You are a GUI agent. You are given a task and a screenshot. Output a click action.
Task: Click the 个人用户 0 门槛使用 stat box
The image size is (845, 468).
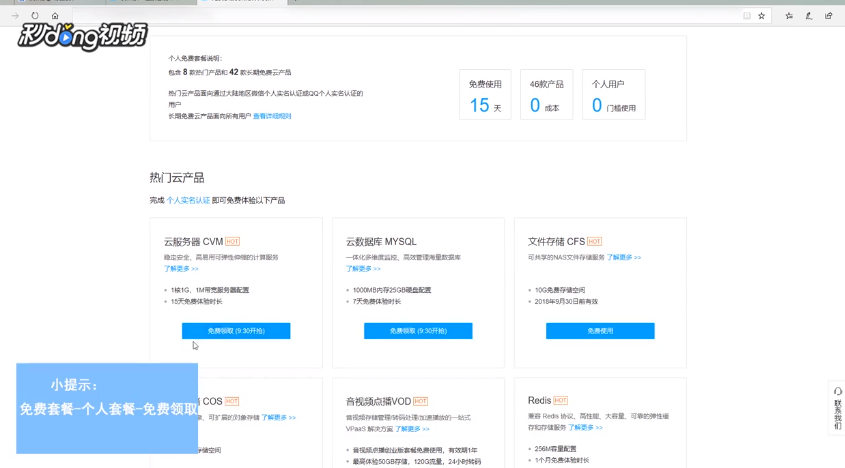pos(614,94)
